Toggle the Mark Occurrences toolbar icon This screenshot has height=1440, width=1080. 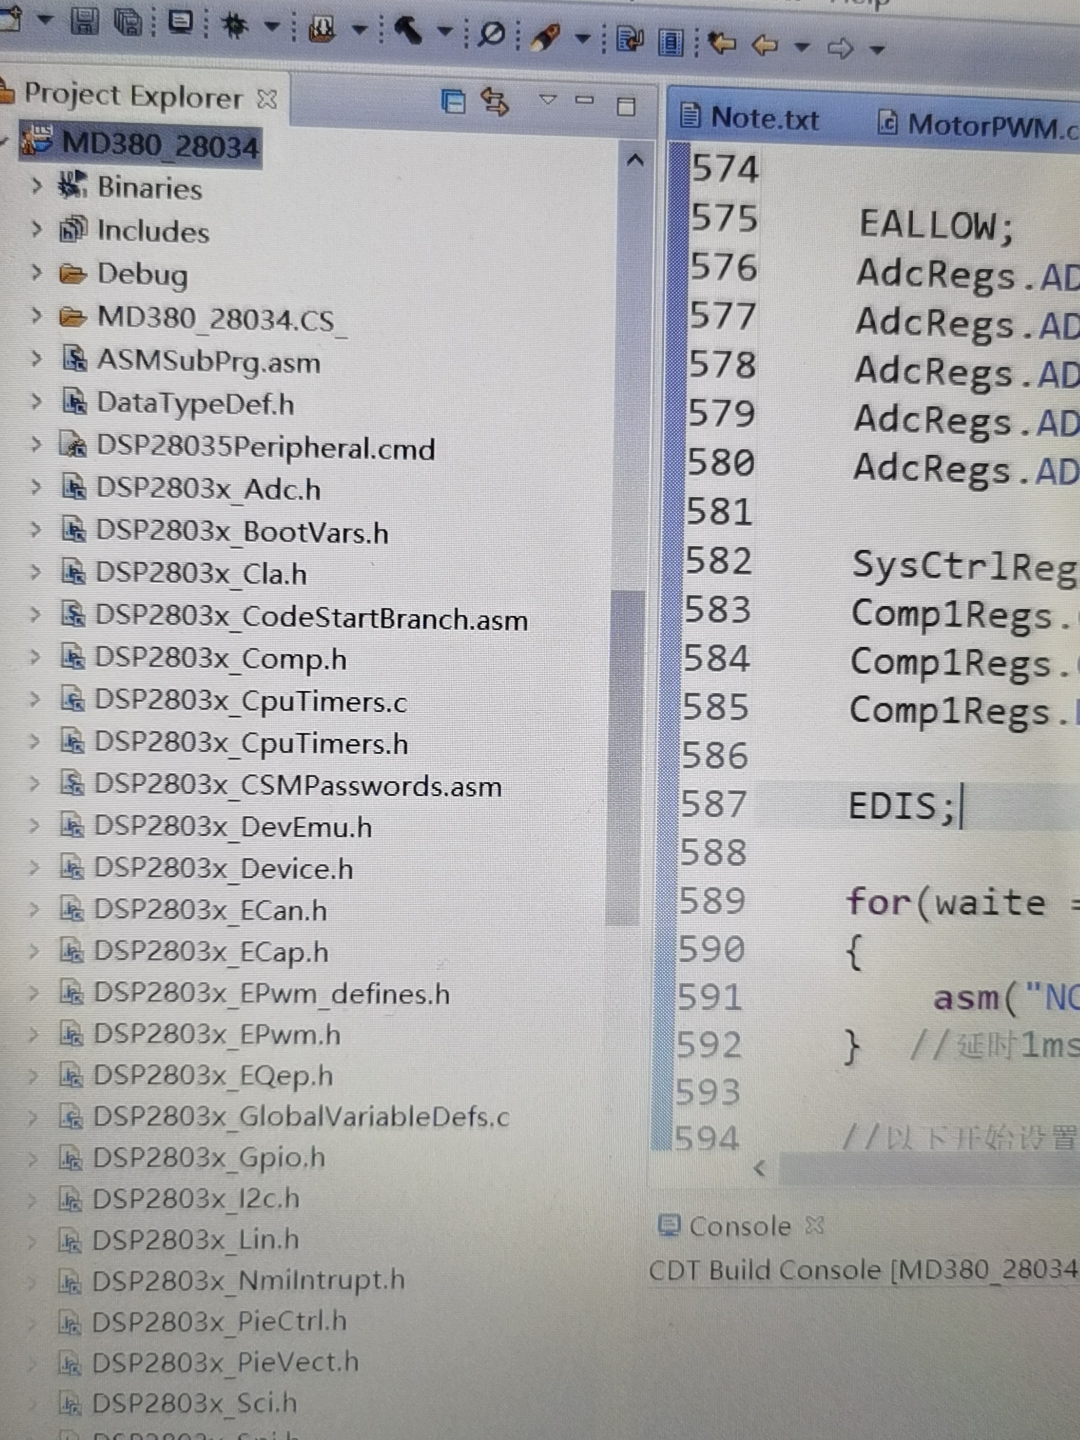tap(630, 40)
